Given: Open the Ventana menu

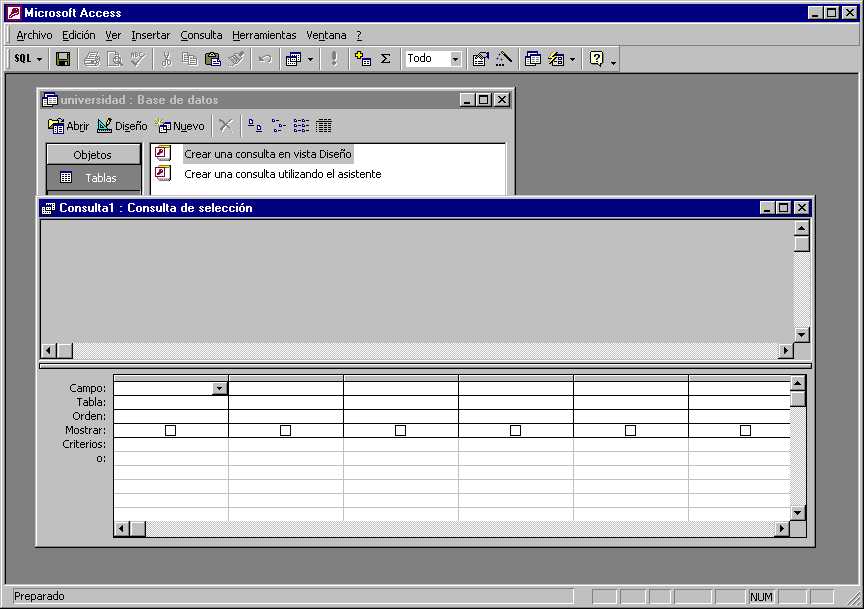Looking at the screenshot, I should (326, 35).
